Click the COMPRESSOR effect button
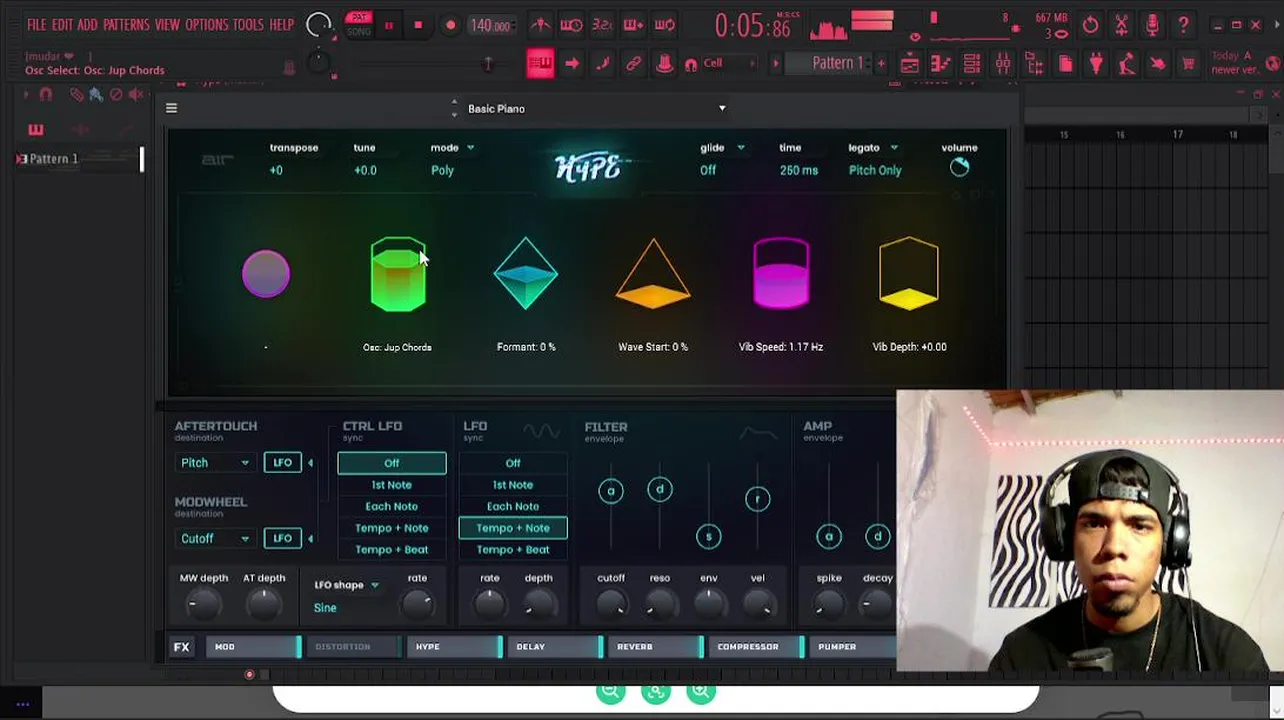 click(756, 647)
